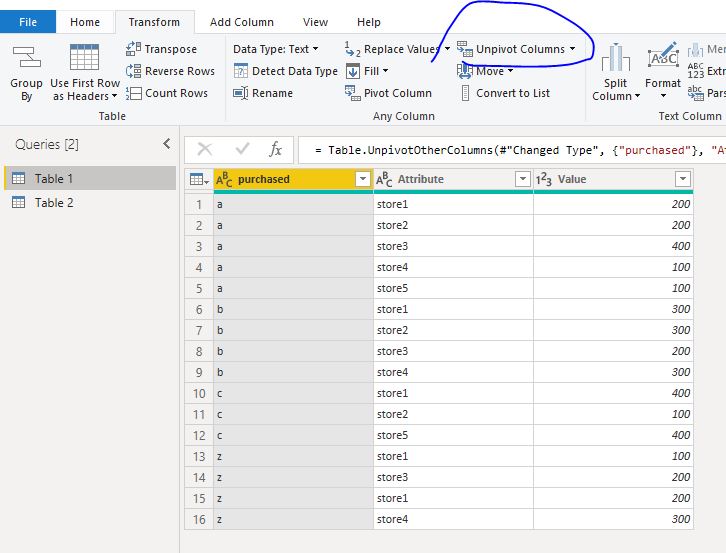Collapse the Queries pane chevron
Viewport: 726px width, 553px height.
click(x=167, y=144)
